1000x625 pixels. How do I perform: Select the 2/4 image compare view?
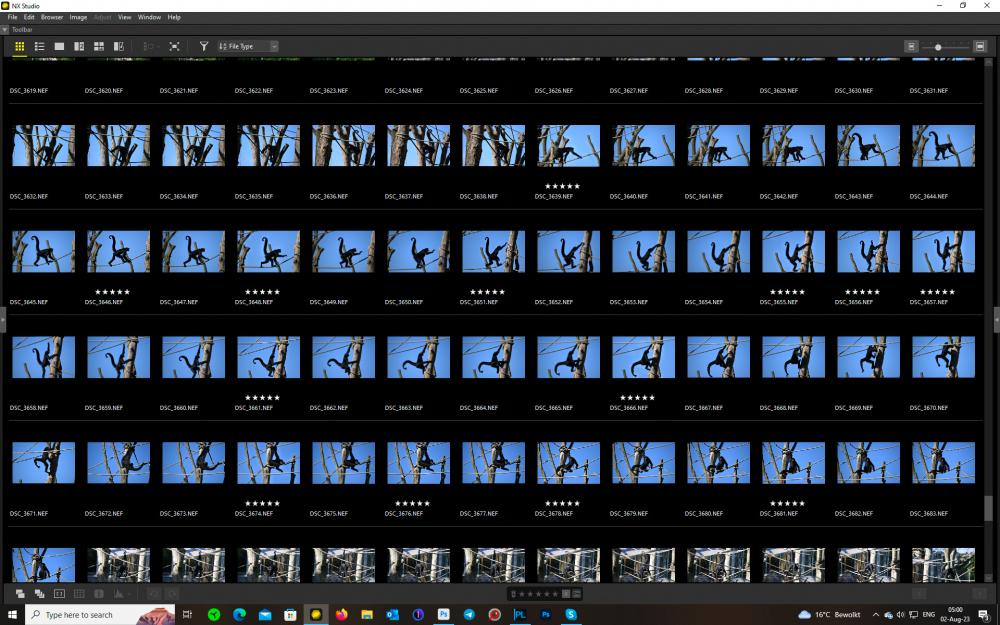(99, 47)
